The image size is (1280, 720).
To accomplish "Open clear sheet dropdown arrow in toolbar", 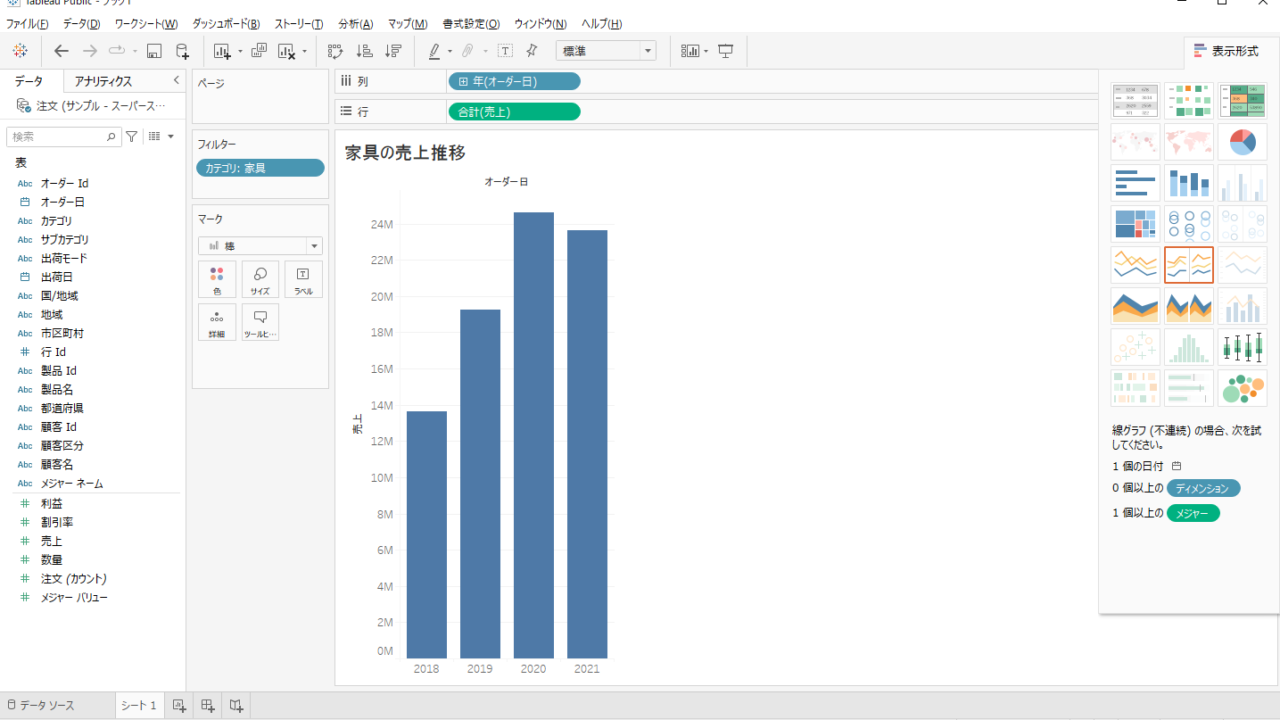I will 306,51.
